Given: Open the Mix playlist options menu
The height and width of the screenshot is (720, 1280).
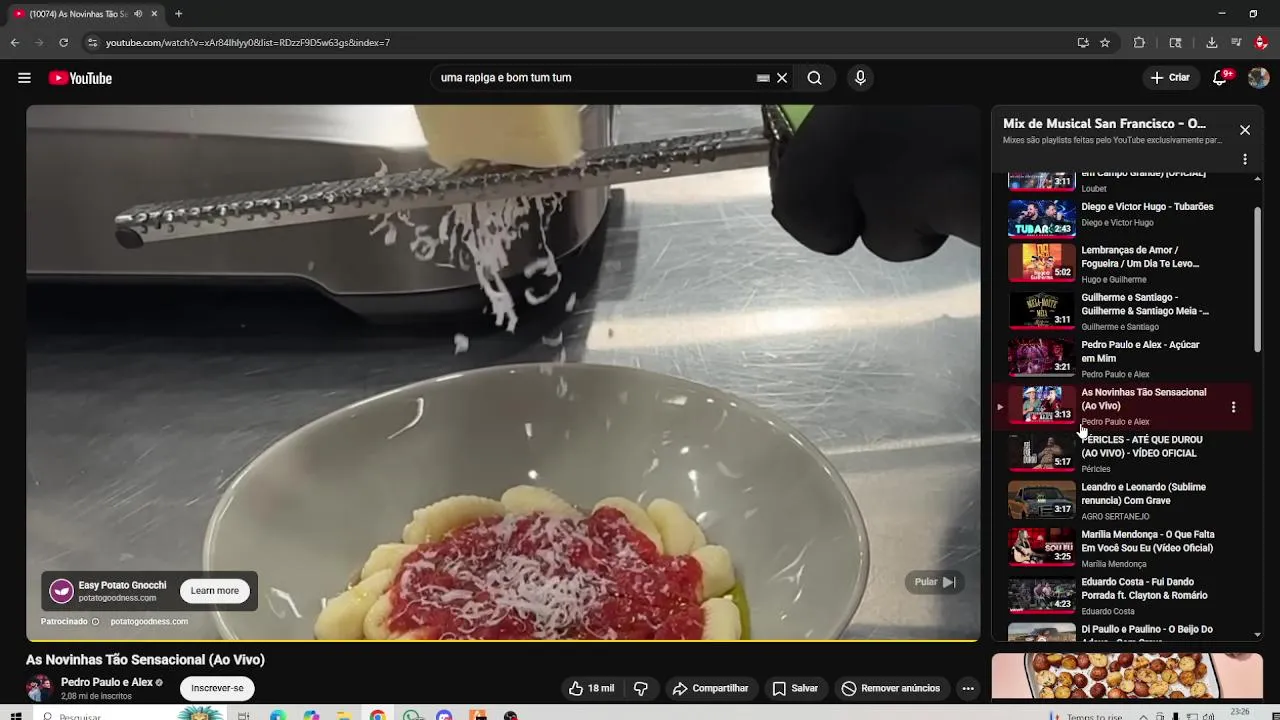Looking at the screenshot, I should pos(1245,159).
